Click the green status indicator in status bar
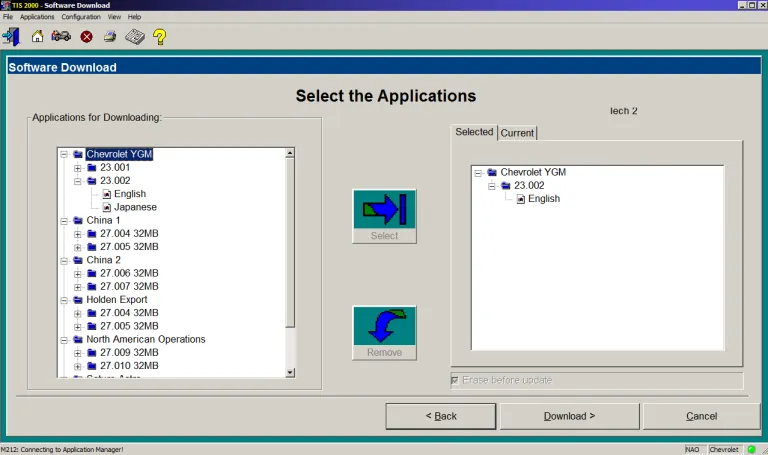The height and width of the screenshot is (455, 768). pos(751,449)
